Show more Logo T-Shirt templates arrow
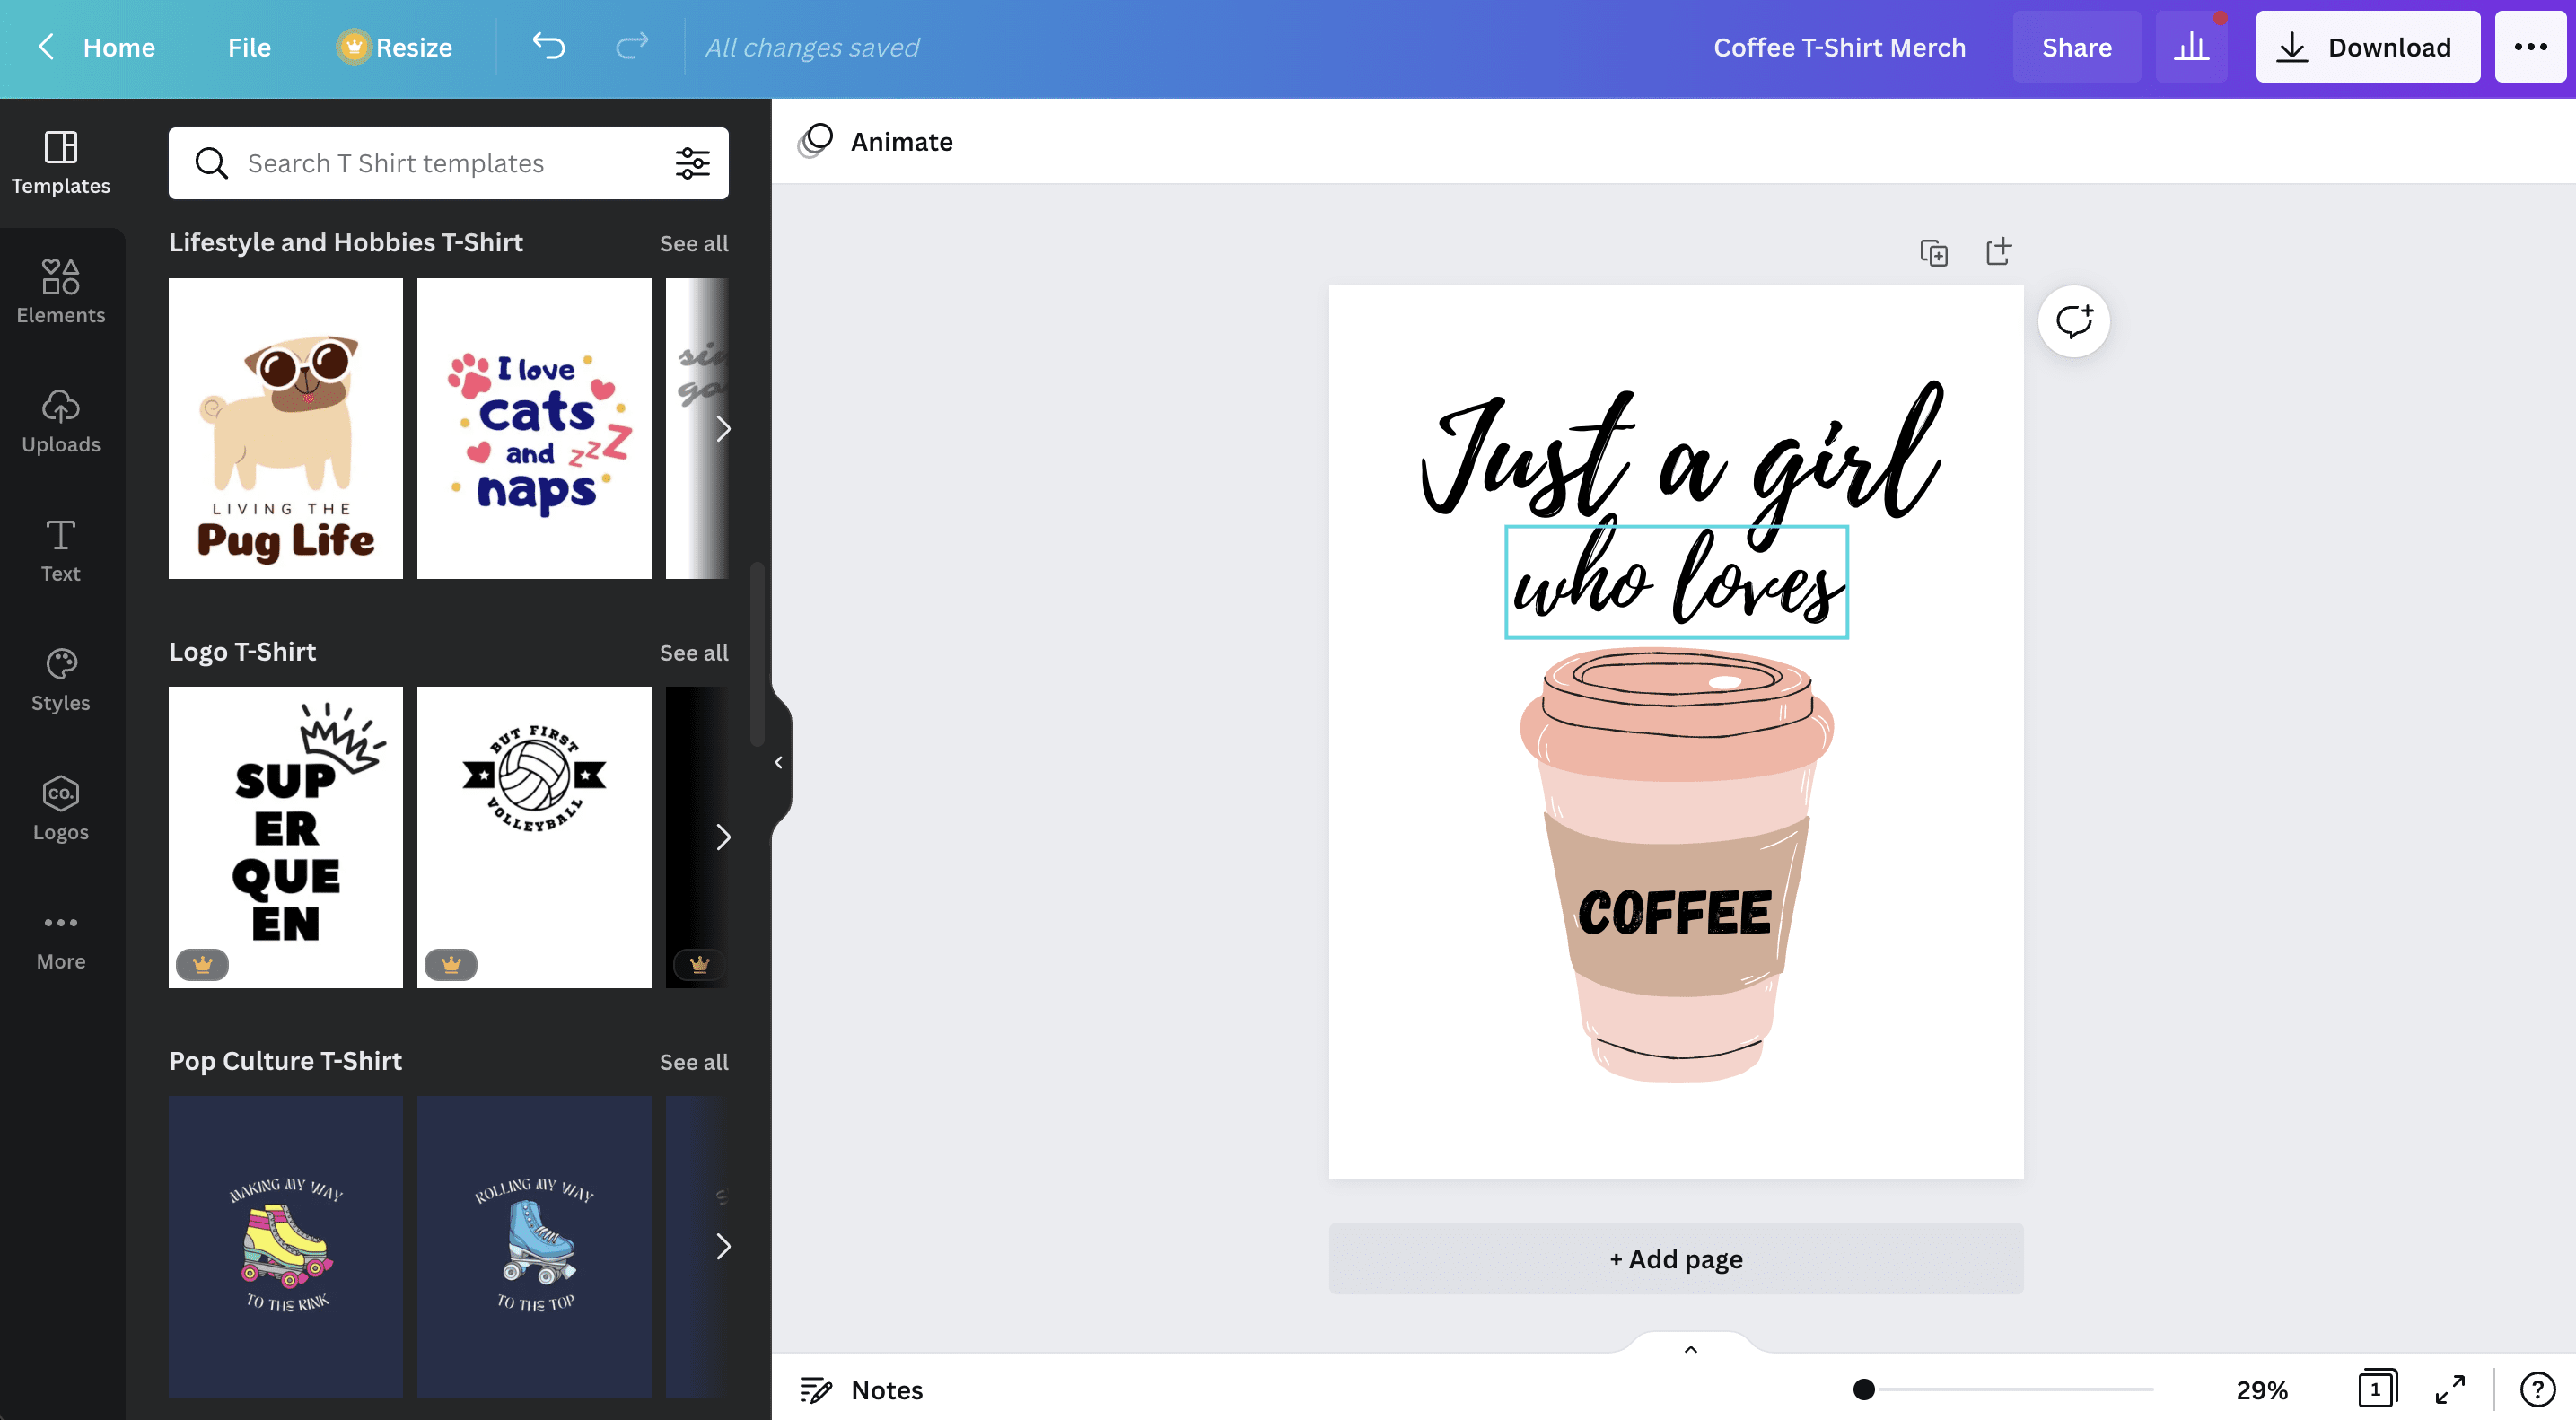Viewport: 2576px width, 1420px height. [x=723, y=838]
